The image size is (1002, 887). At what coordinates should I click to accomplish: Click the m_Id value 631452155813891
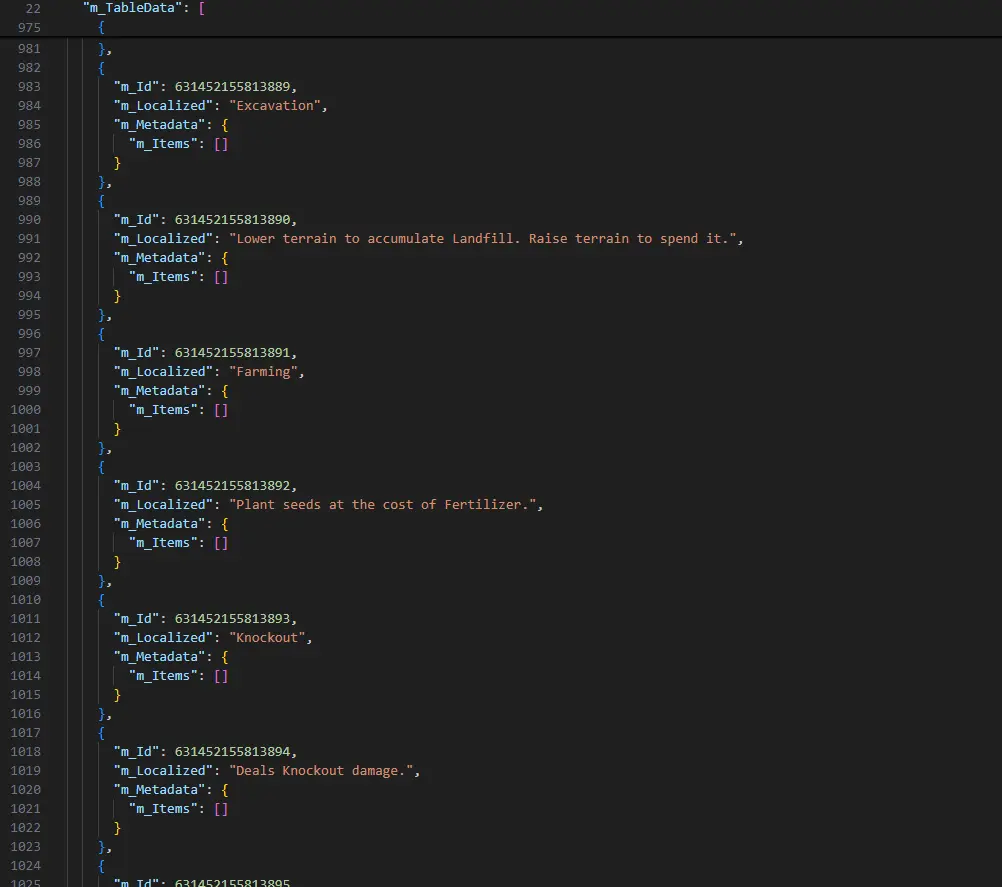233,353
